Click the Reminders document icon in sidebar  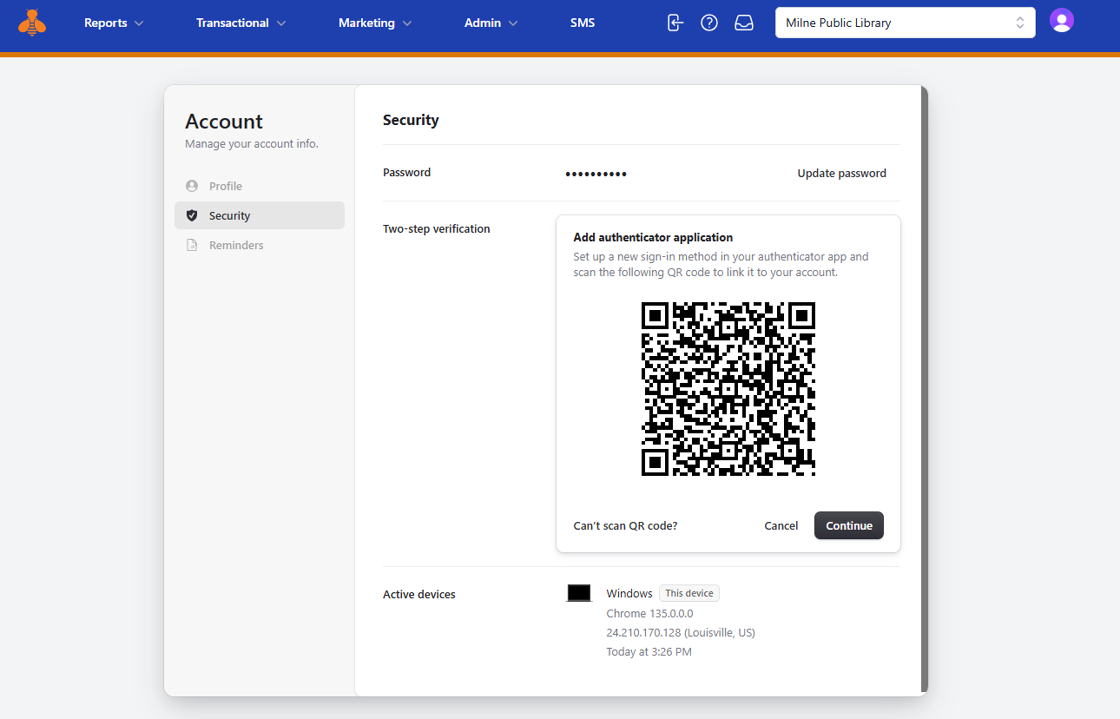tap(191, 245)
